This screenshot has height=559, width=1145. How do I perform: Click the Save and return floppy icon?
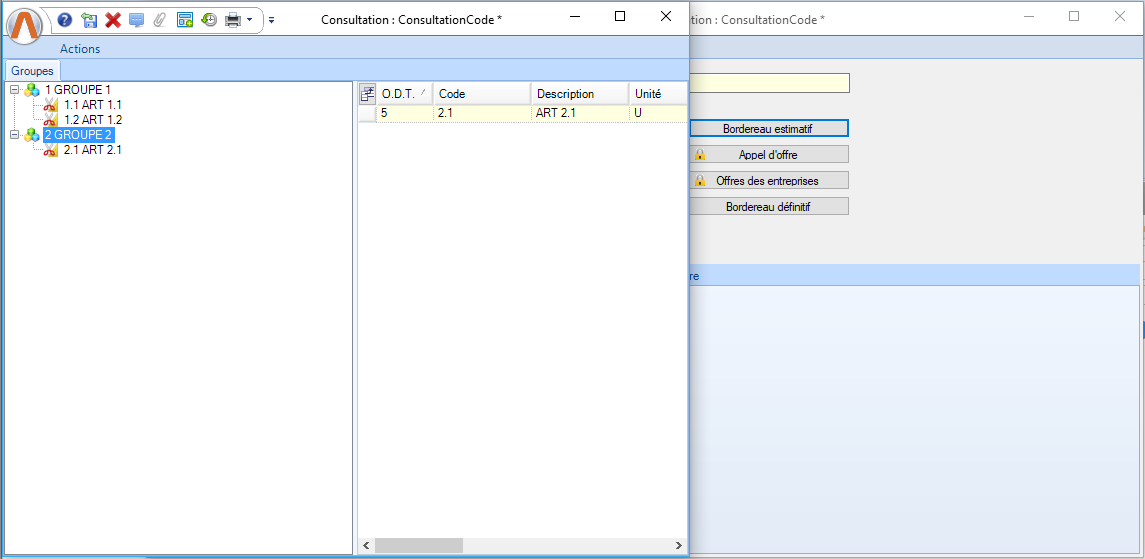[x=89, y=19]
